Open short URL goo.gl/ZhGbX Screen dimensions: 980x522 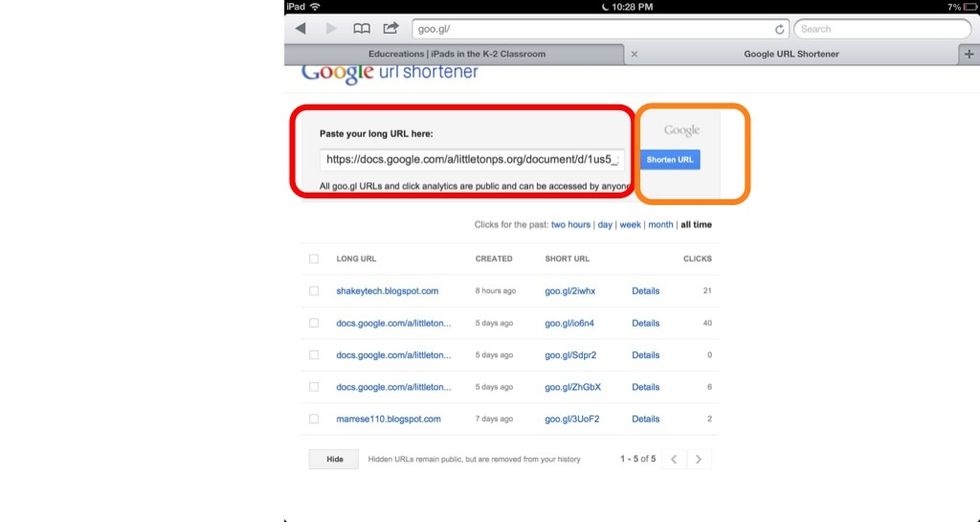[x=572, y=387]
